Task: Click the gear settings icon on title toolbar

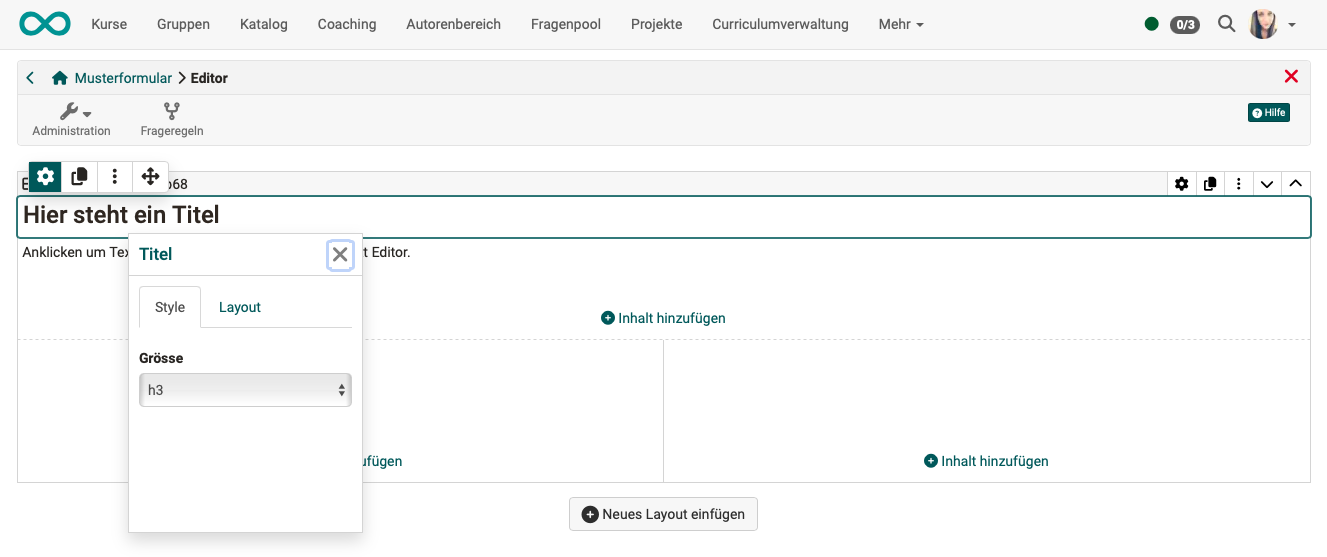Action: (x=45, y=177)
